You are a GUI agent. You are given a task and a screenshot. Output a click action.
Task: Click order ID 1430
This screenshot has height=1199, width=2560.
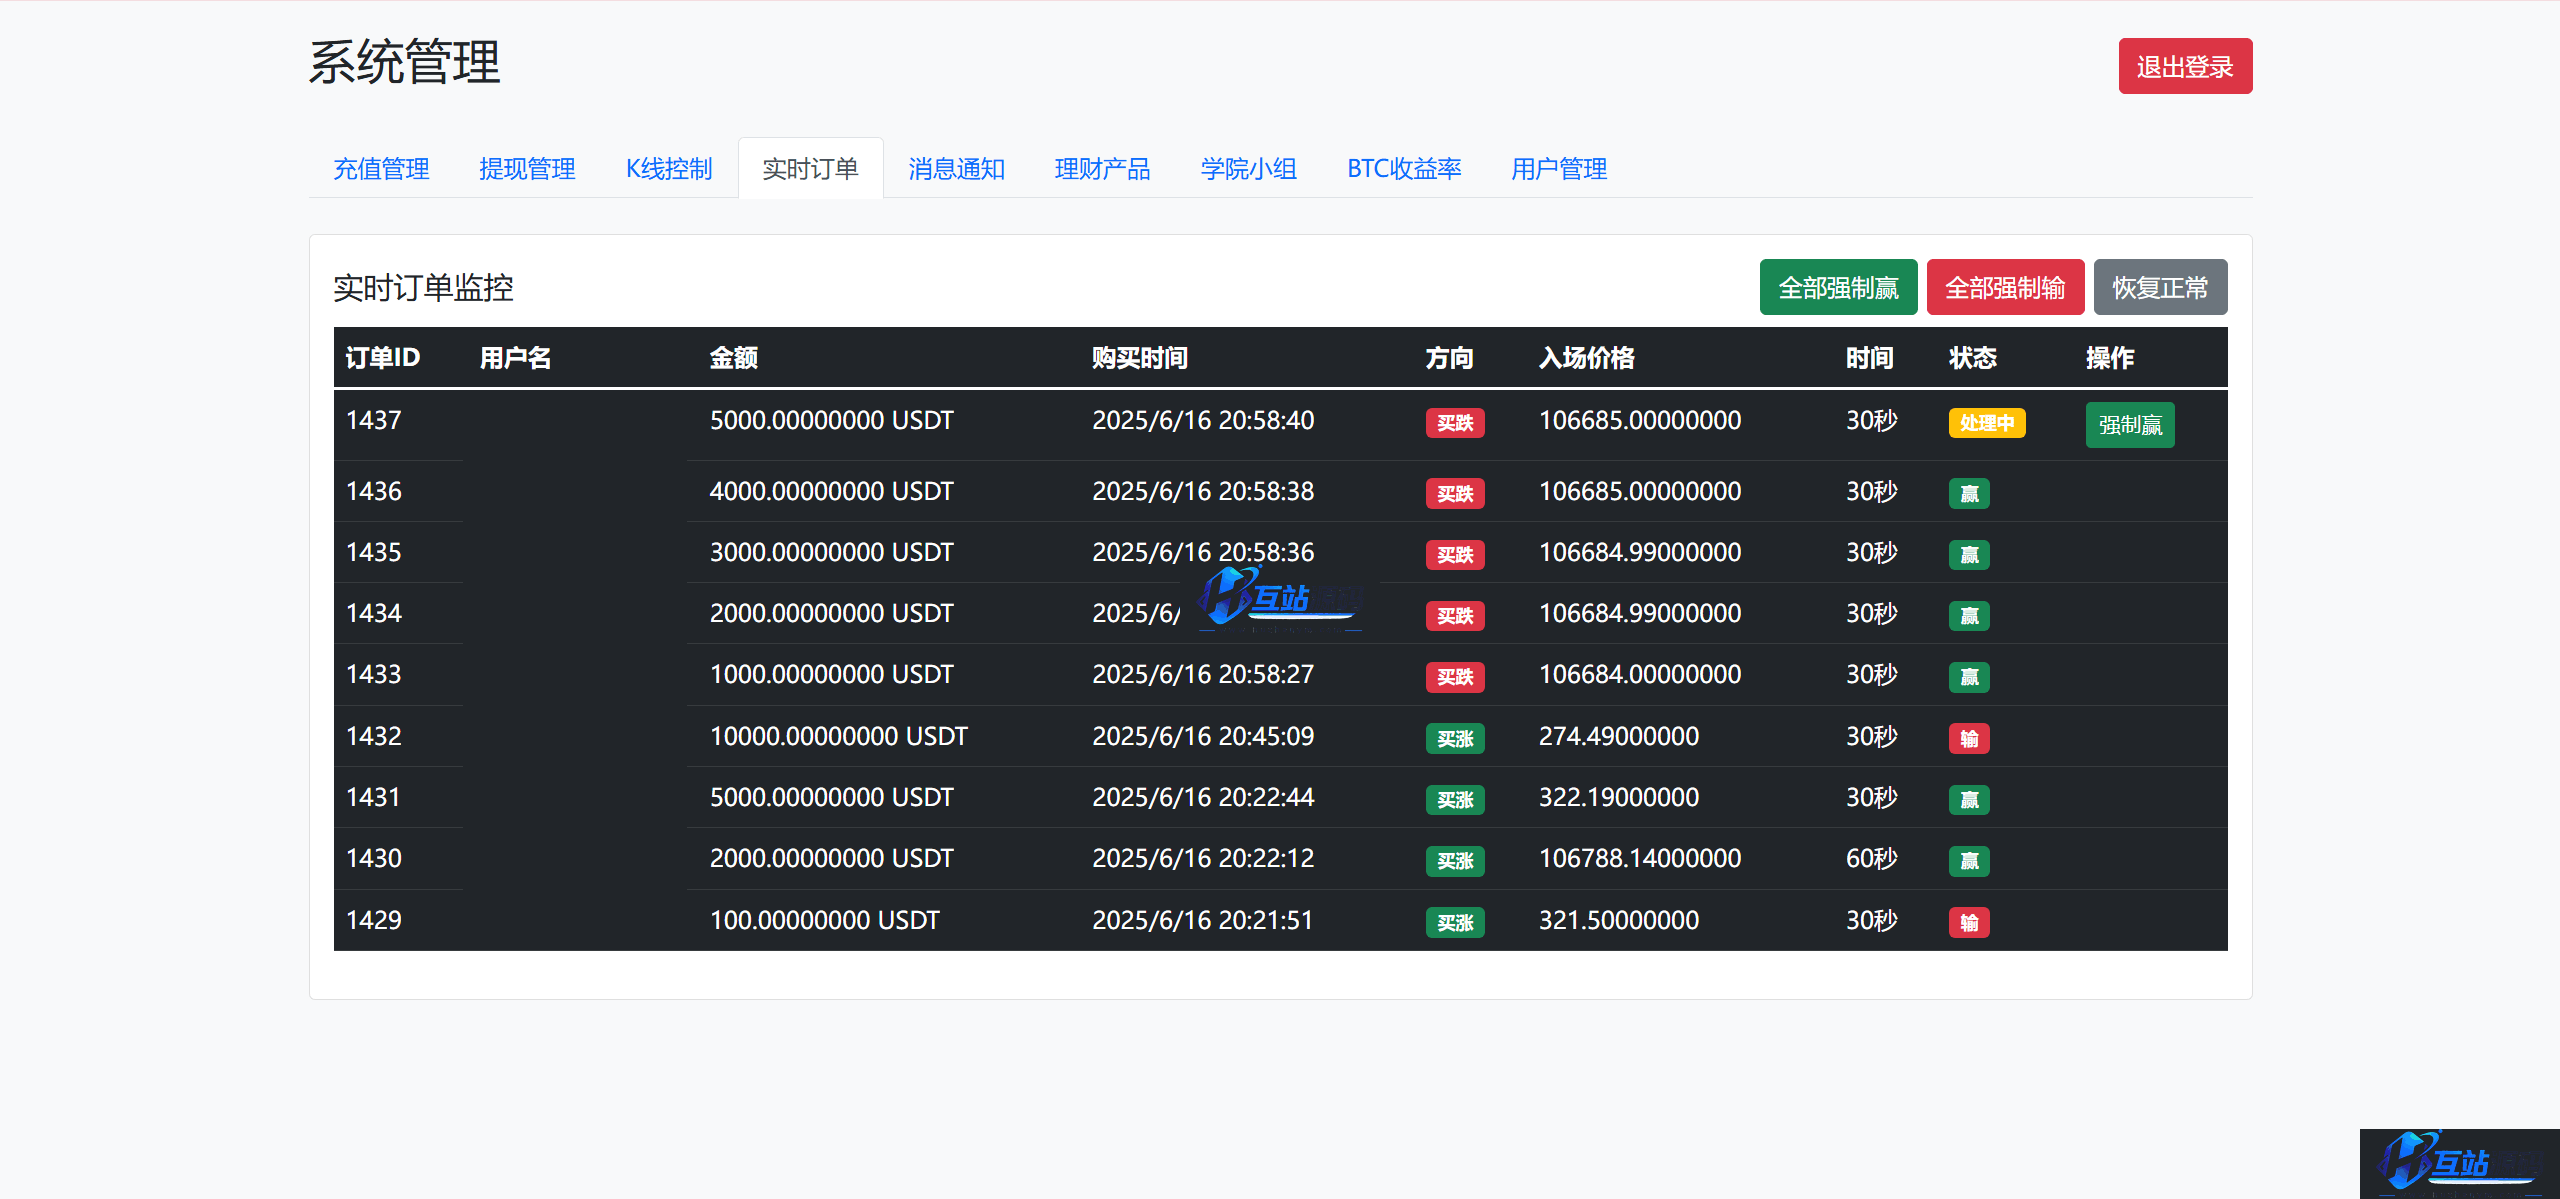tap(374, 858)
